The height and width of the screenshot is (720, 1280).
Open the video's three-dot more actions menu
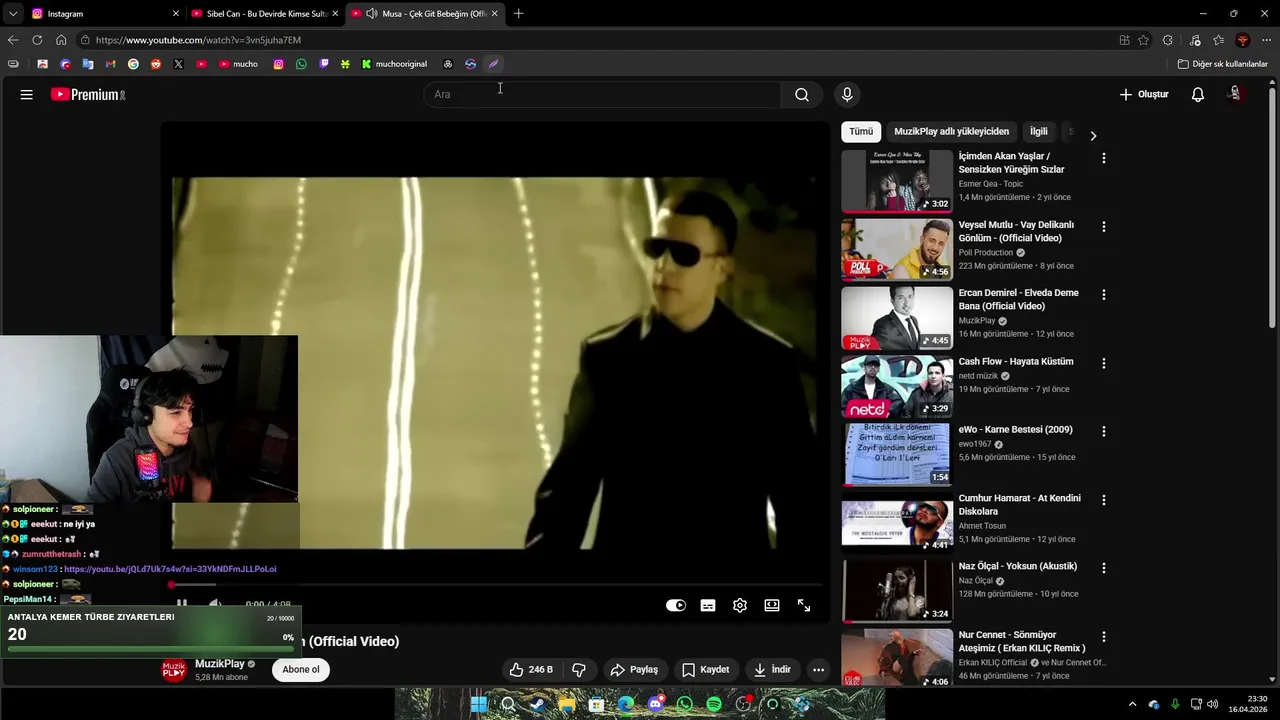click(818, 670)
